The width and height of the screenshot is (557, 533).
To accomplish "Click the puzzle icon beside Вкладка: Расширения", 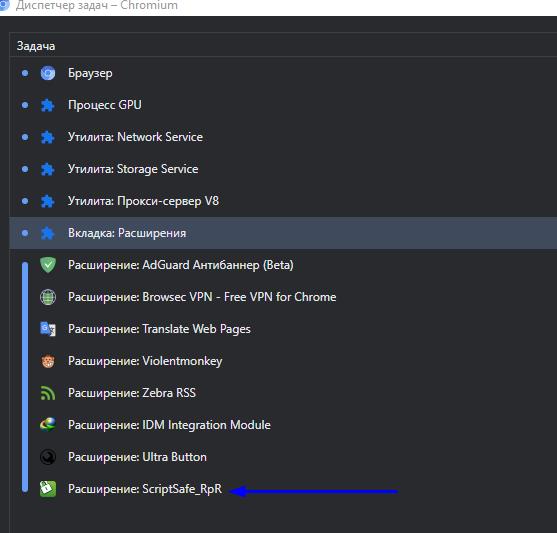I will click(48, 233).
